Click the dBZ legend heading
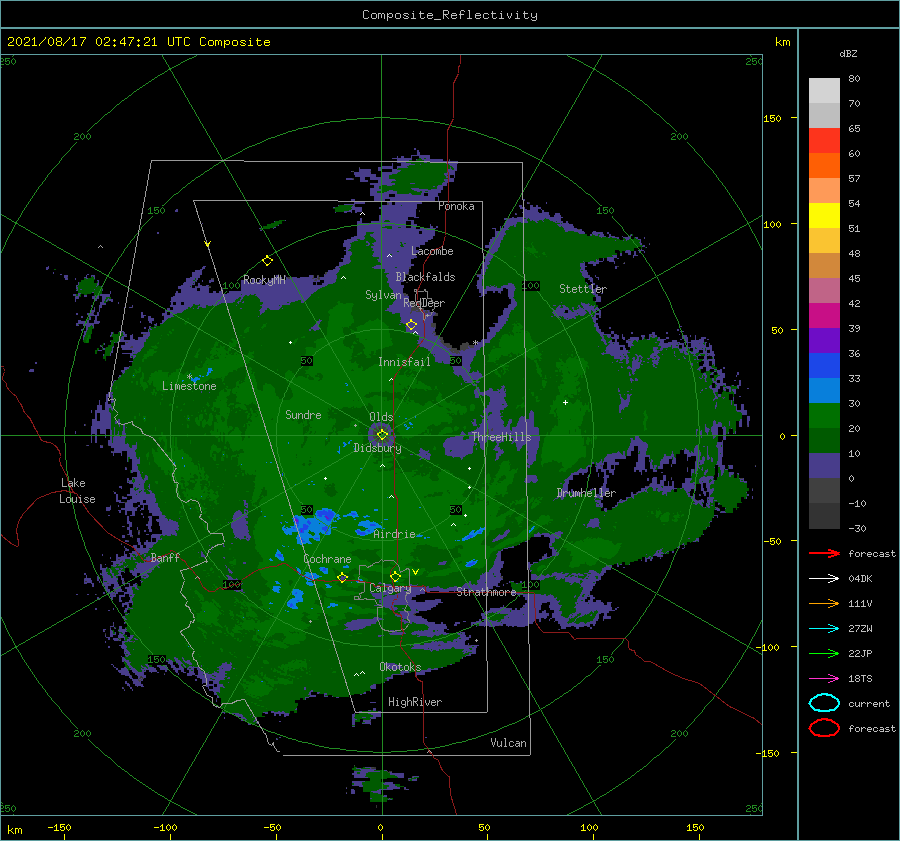900x841 pixels. tap(848, 53)
